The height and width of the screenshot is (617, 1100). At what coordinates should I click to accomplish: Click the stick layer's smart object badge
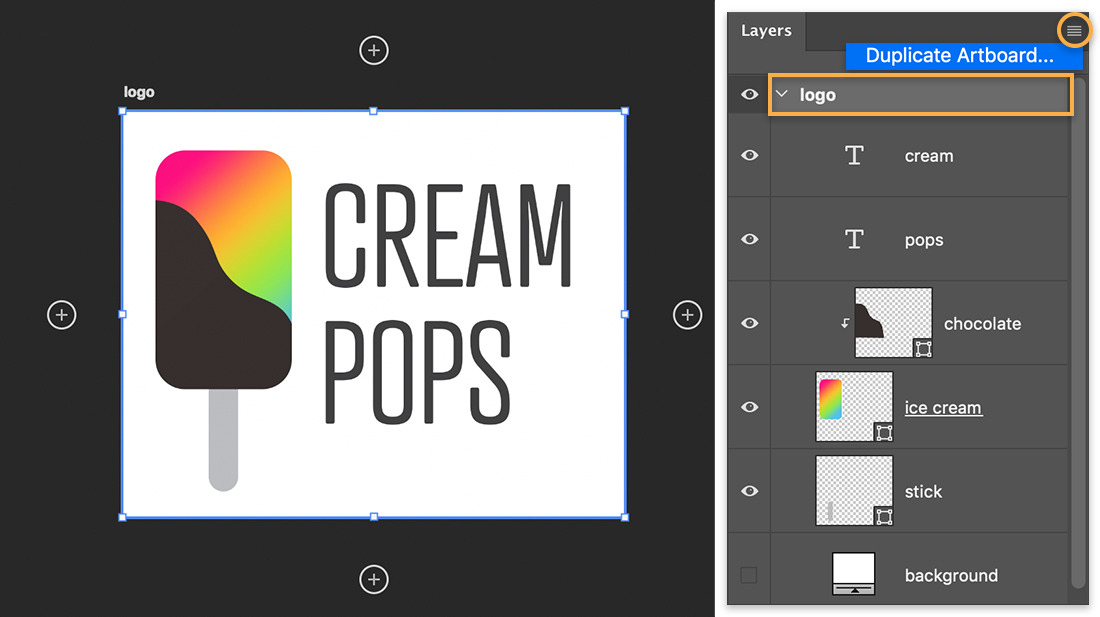pyautogui.click(x=882, y=516)
